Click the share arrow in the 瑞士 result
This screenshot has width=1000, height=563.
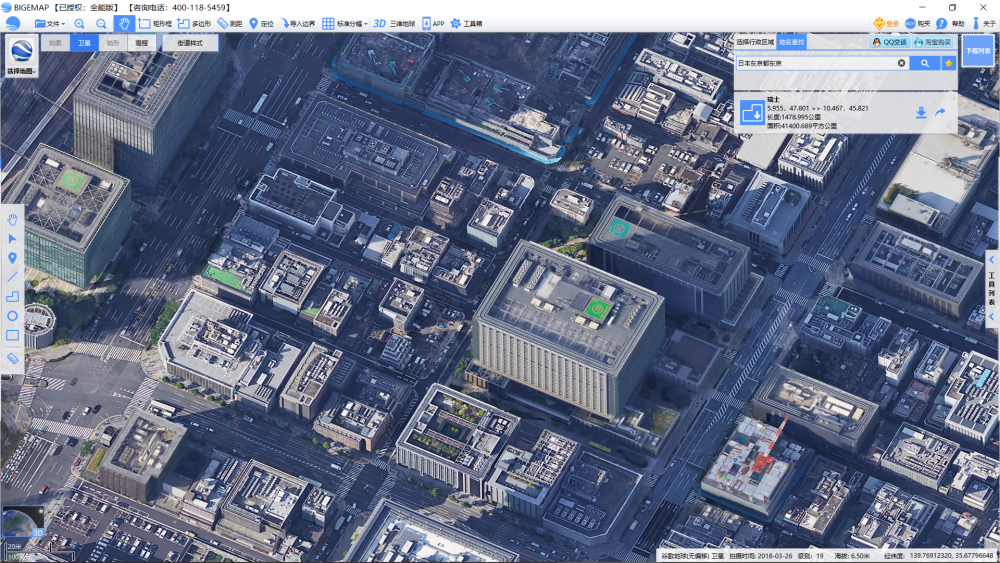(941, 113)
